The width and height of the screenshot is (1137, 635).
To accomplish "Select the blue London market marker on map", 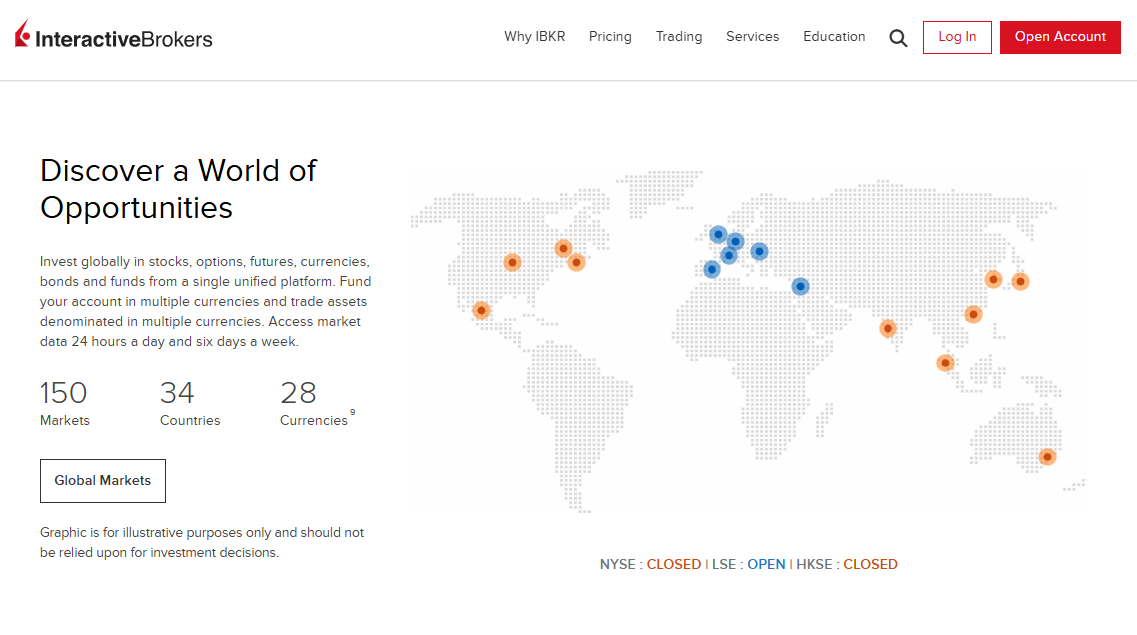I will 711,270.
